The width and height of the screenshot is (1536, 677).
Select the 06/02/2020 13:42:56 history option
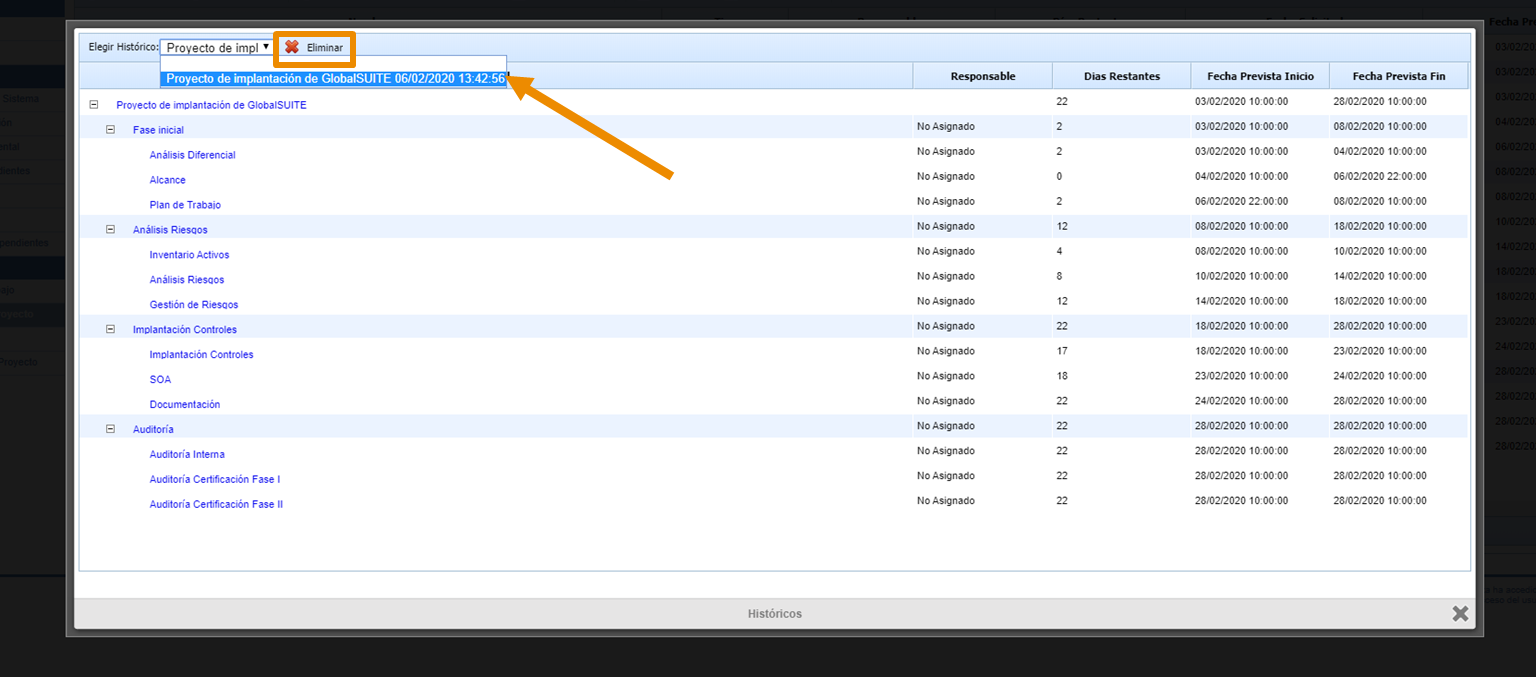coord(334,79)
